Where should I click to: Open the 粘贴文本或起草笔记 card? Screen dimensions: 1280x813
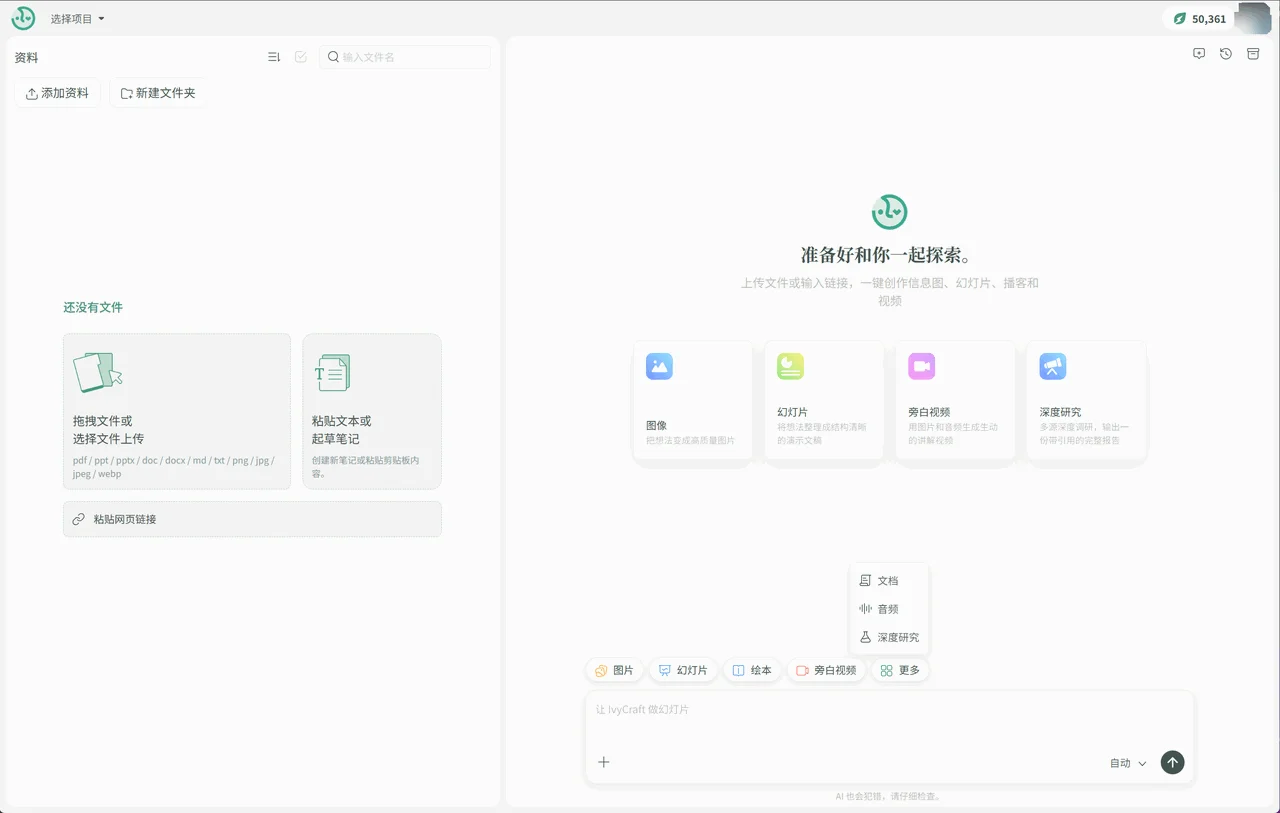[x=372, y=411]
